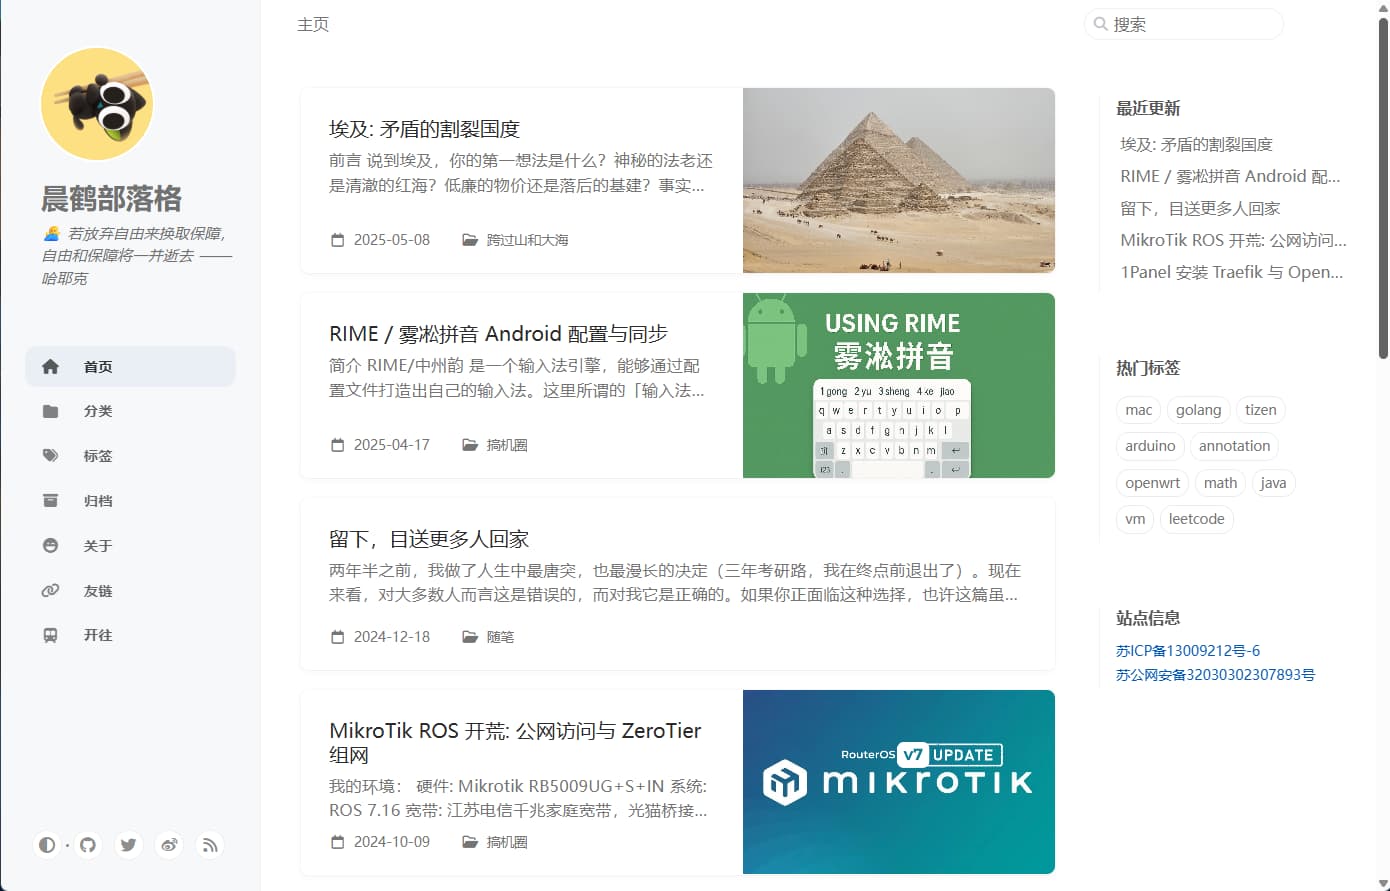Click the openwrt tag
Image resolution: width=1390 pixels, height=891 pixels.
[1151, 482]
